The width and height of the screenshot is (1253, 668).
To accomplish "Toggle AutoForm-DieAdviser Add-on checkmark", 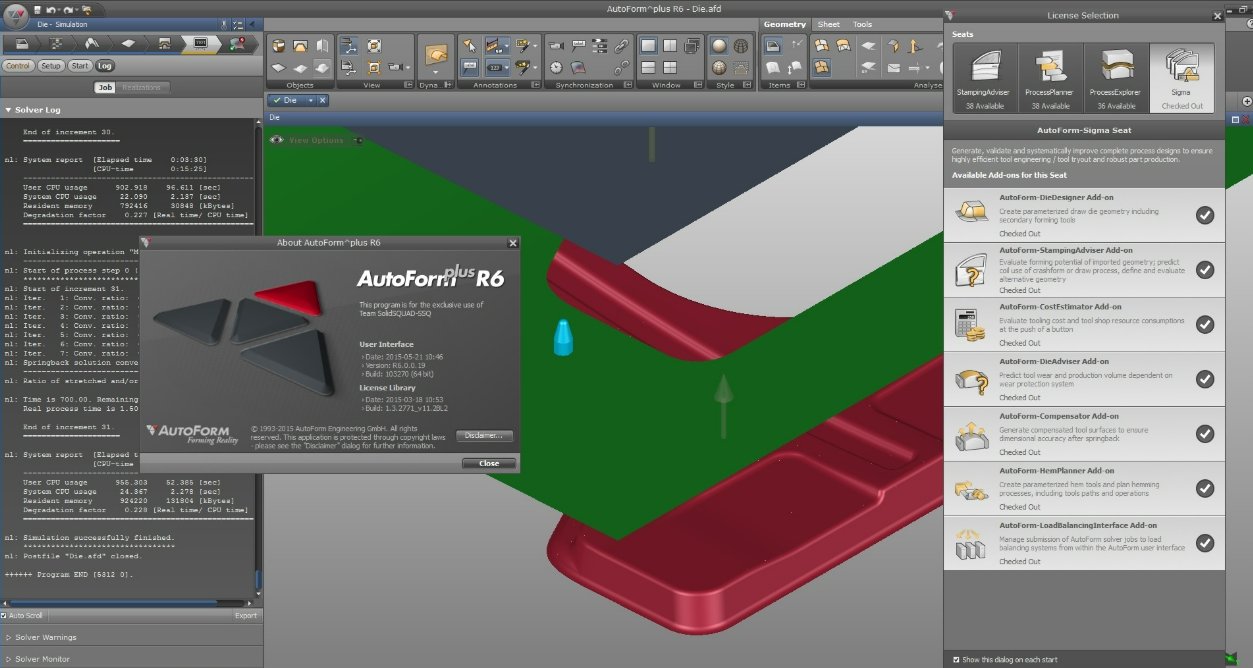I will click(x=1205, y=379).
